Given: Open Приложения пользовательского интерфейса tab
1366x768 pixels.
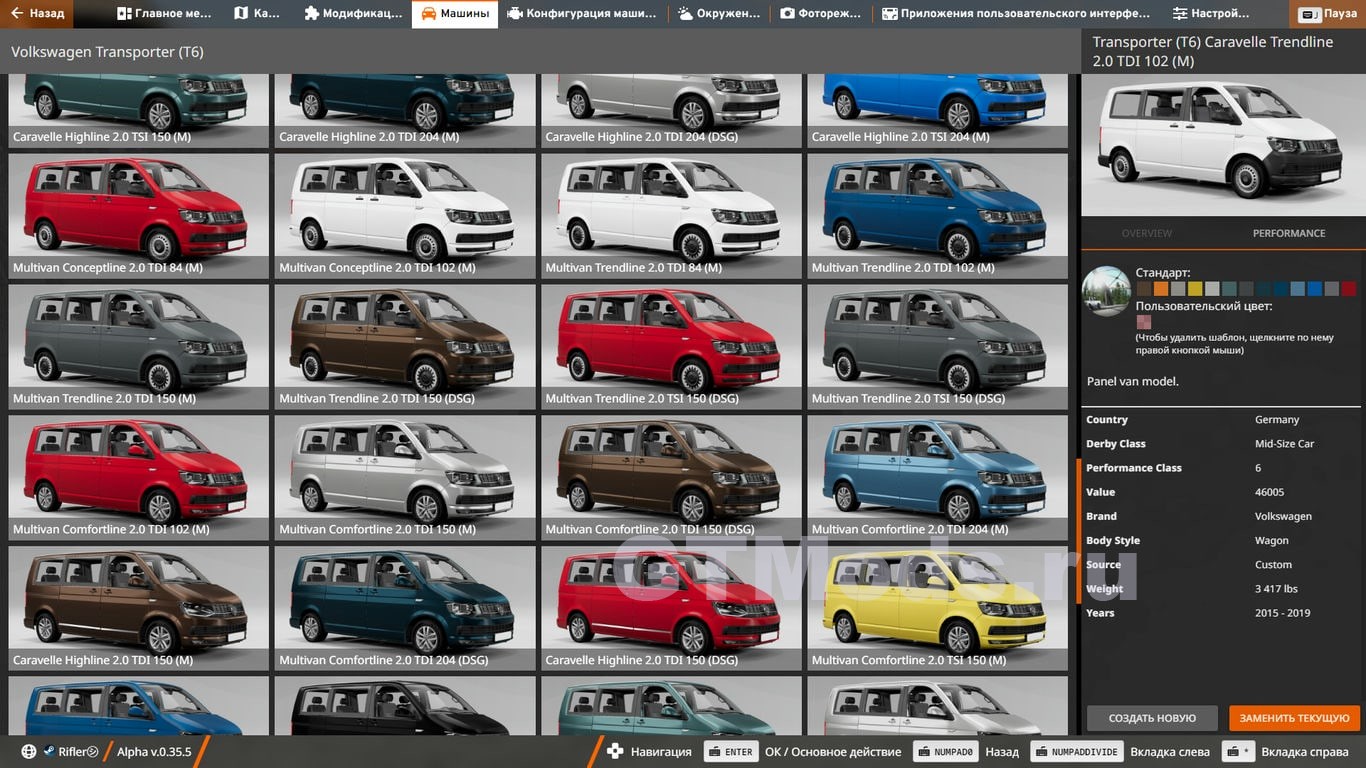Looking at the screenshot, I should pyautogui.click(x=1015, y=14).
